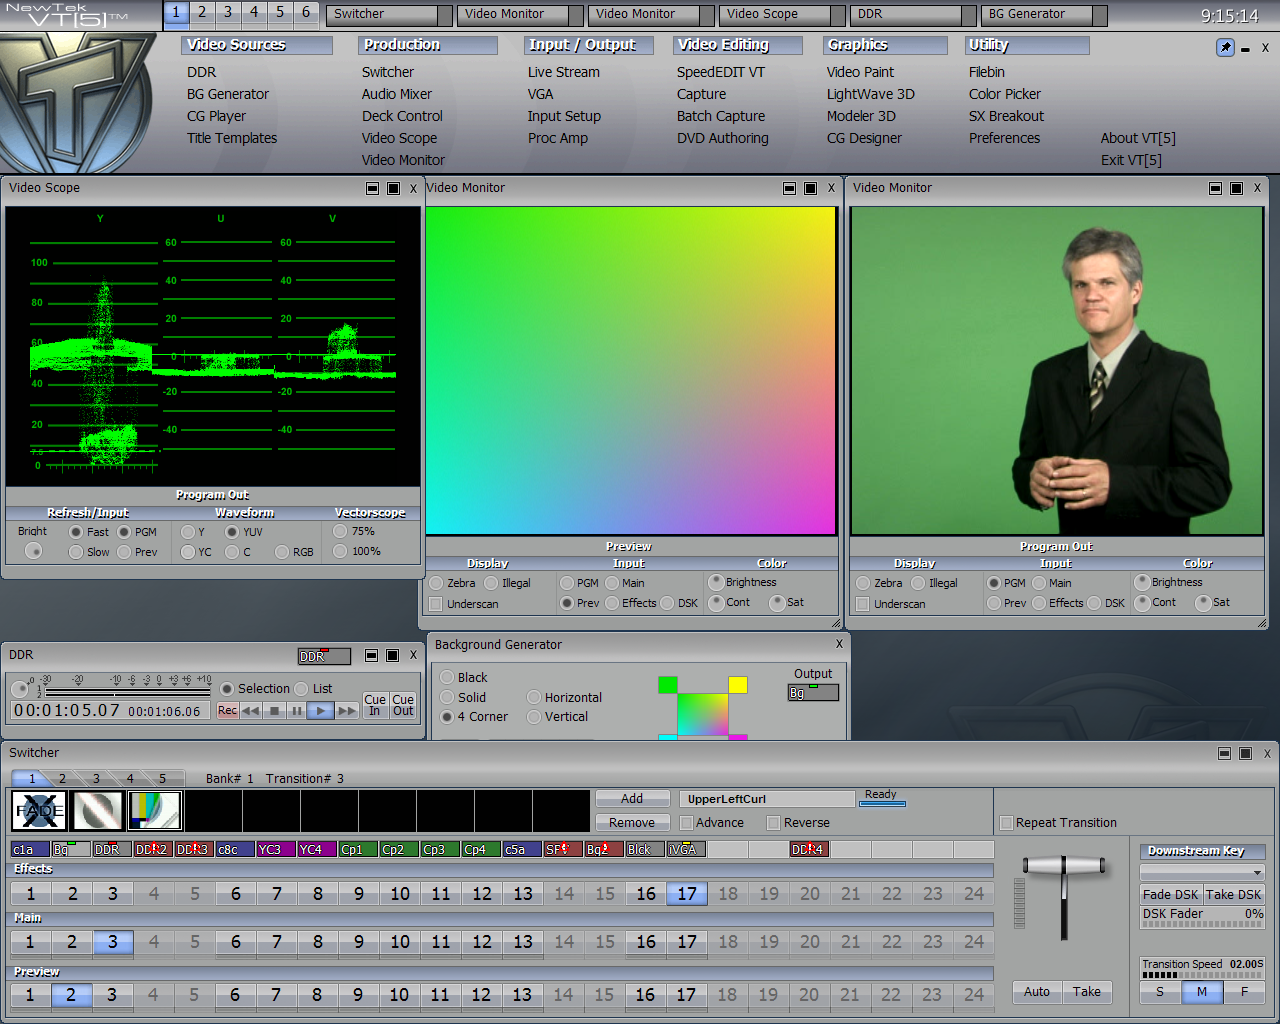Image resolution: width=1280 pixels, height=1024 pixels.
Task: Open the DDR module dropdown at top
Action: pos(969,15)
